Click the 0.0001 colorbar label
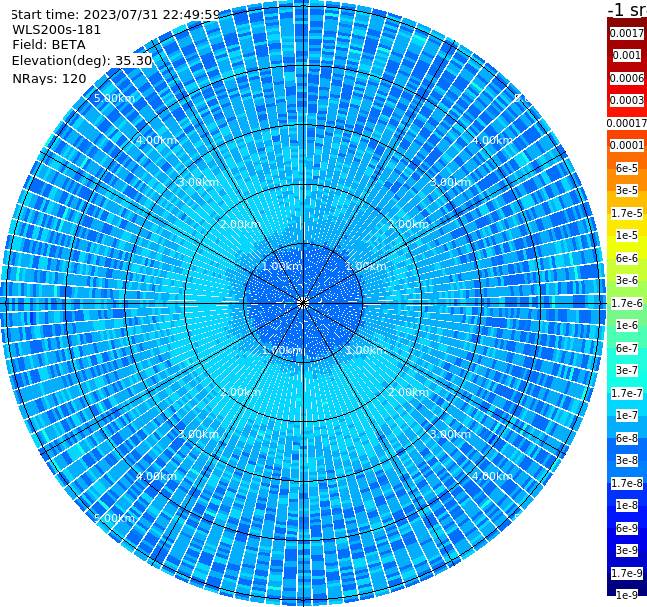647x607 pixels. (x=627, y=145)
